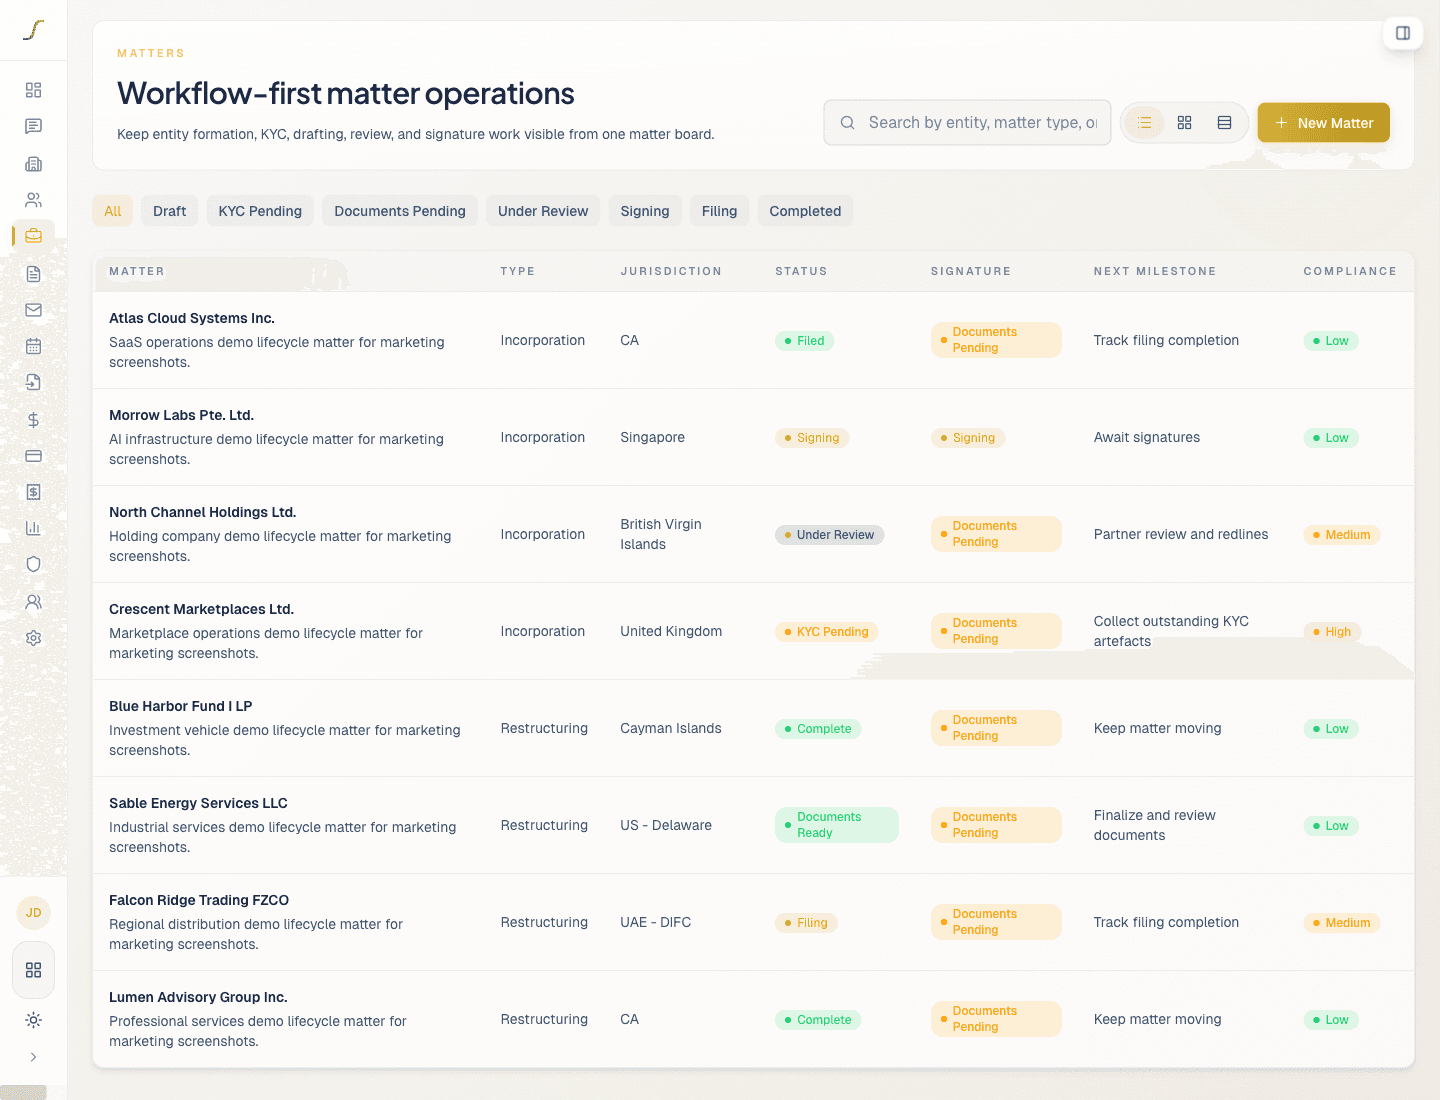Open the people group icon in the sidebar
This screenshot has height=1100, width=1440.
(x=33, y=200)
